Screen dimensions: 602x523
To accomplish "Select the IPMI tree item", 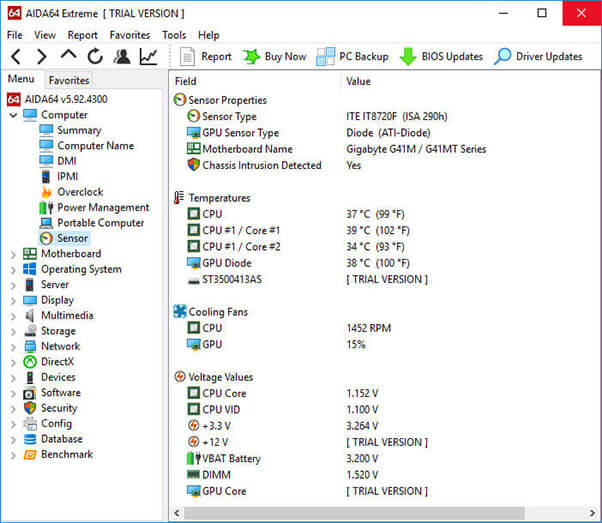I will point(59,176).
